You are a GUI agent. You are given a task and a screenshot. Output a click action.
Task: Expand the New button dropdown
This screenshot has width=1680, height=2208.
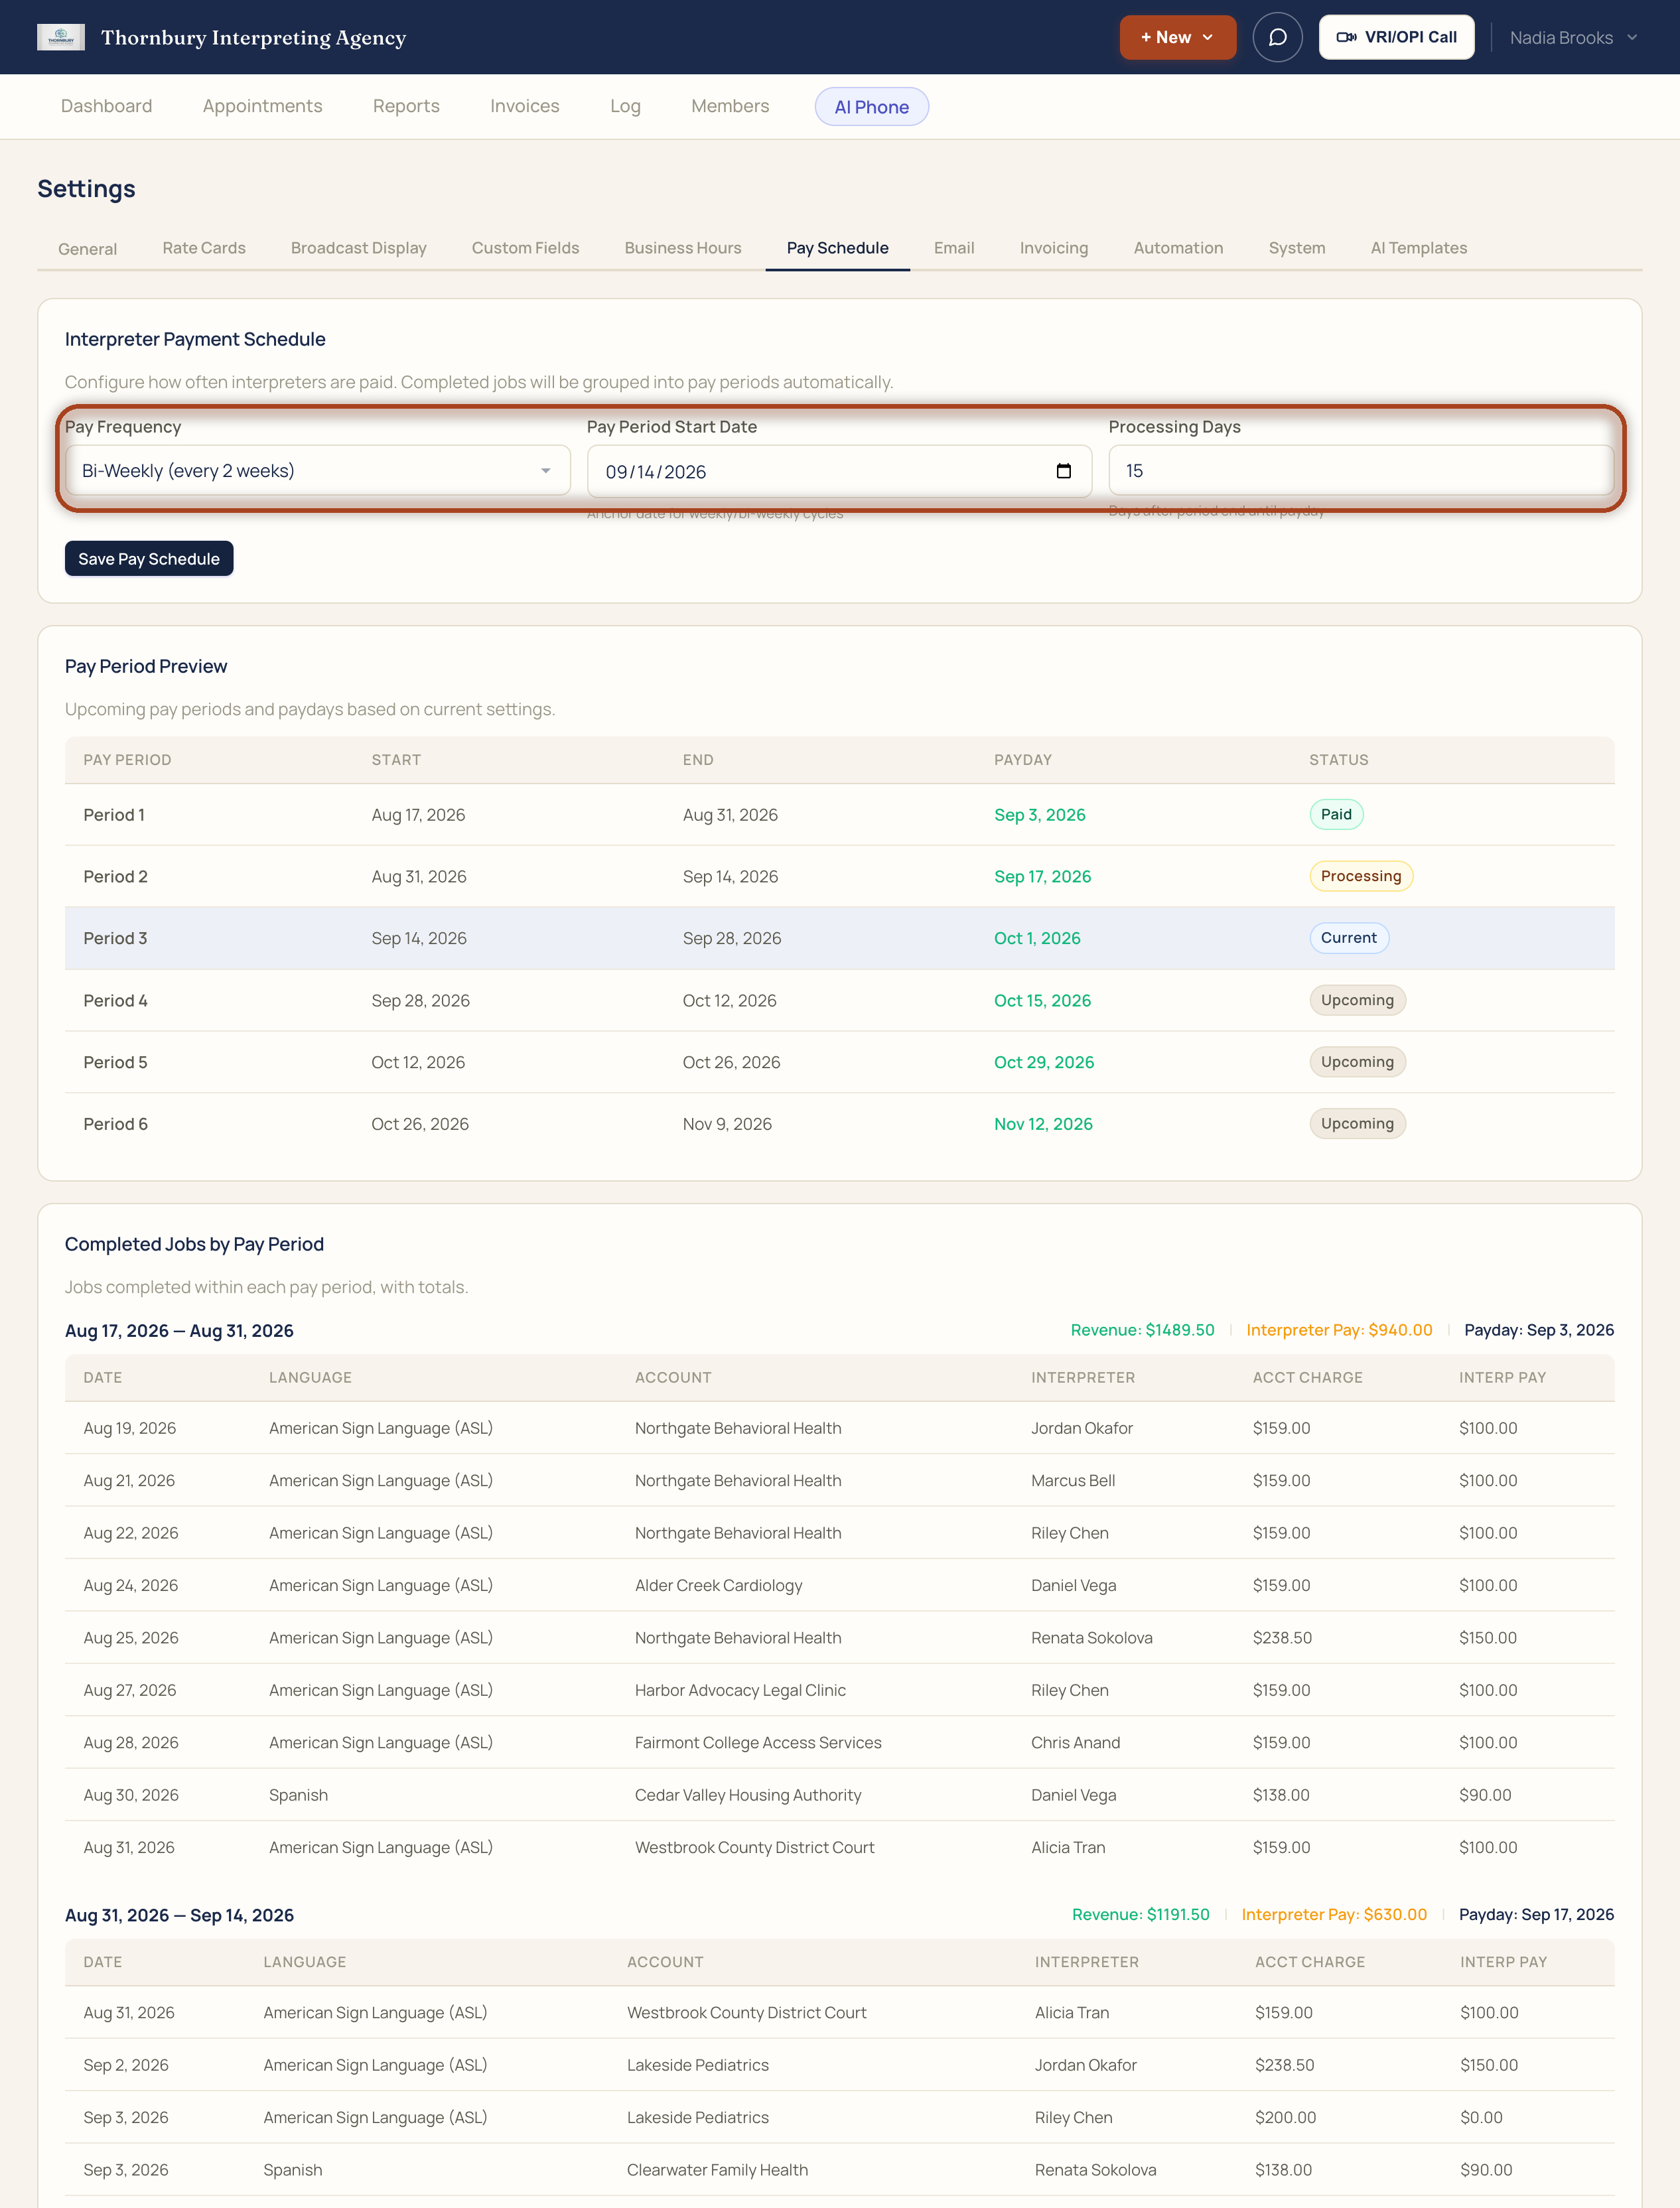tap(1177, 37)
